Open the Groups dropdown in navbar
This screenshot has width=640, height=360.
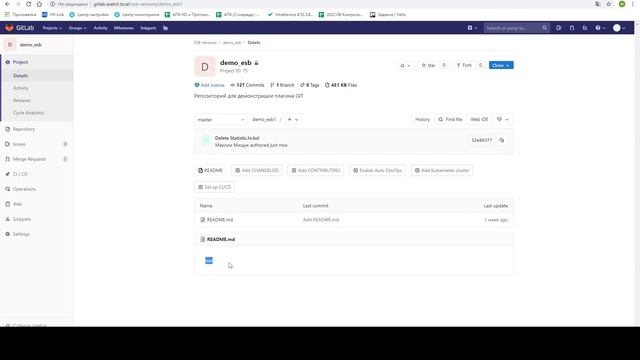pos(78,28)
